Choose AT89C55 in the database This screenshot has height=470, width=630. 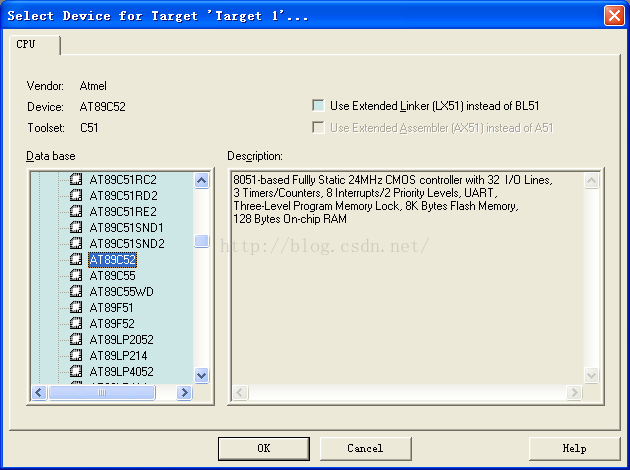tap(112, 276)
